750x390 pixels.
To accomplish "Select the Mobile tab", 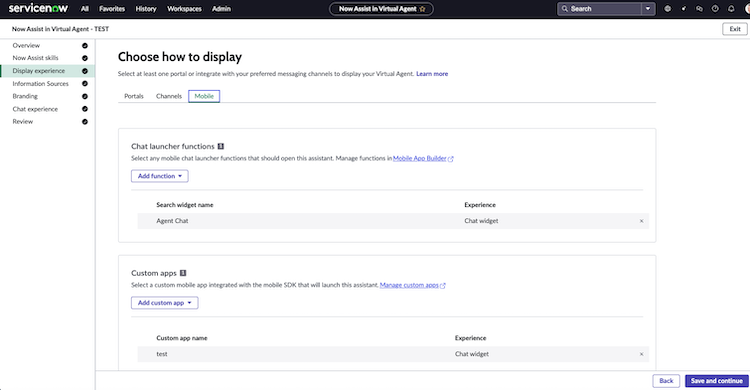I will (204, 96).
